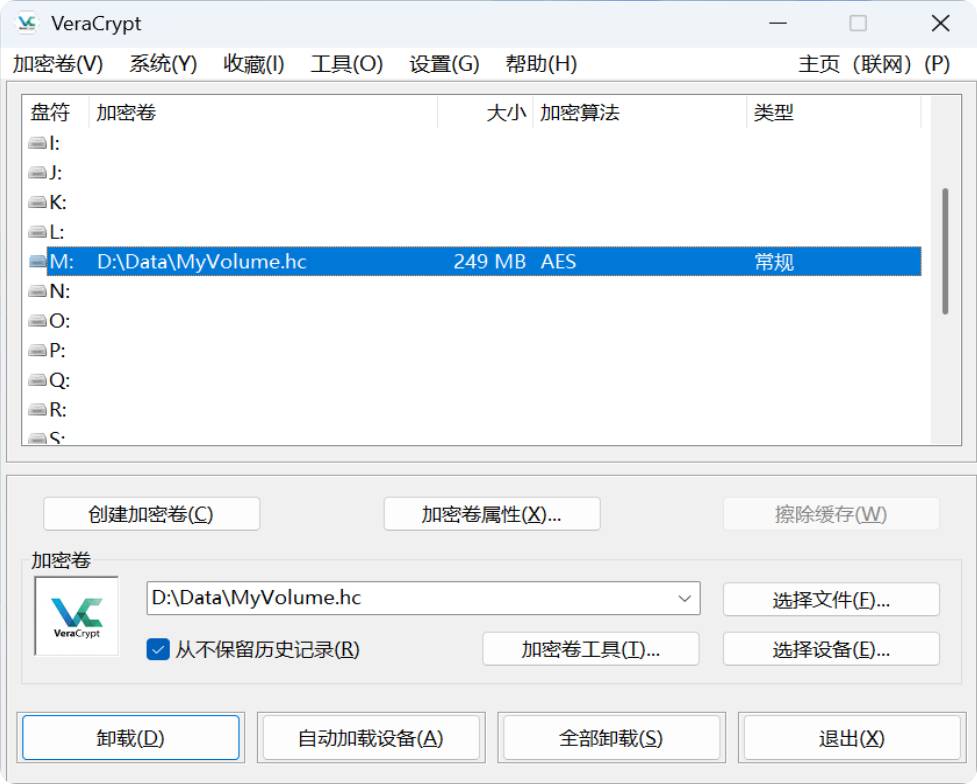Click the drive list vertical scrollbar
The width and height of the screenshot is (977, 784).
pos(945,250)
